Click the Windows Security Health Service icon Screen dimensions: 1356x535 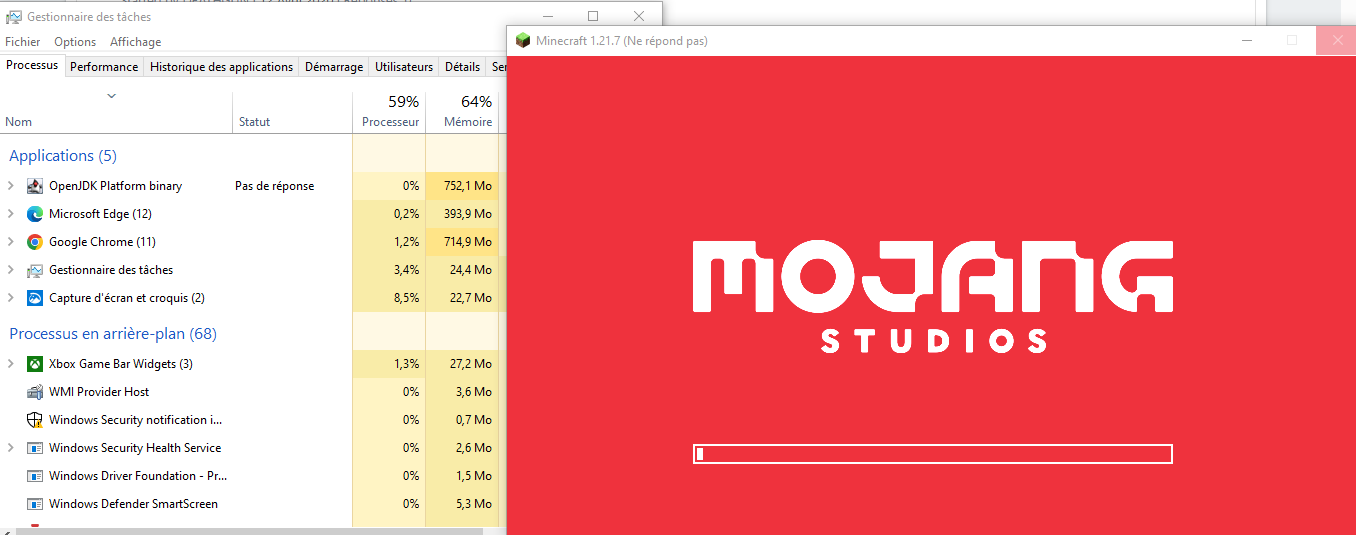[x=35, y=448]
